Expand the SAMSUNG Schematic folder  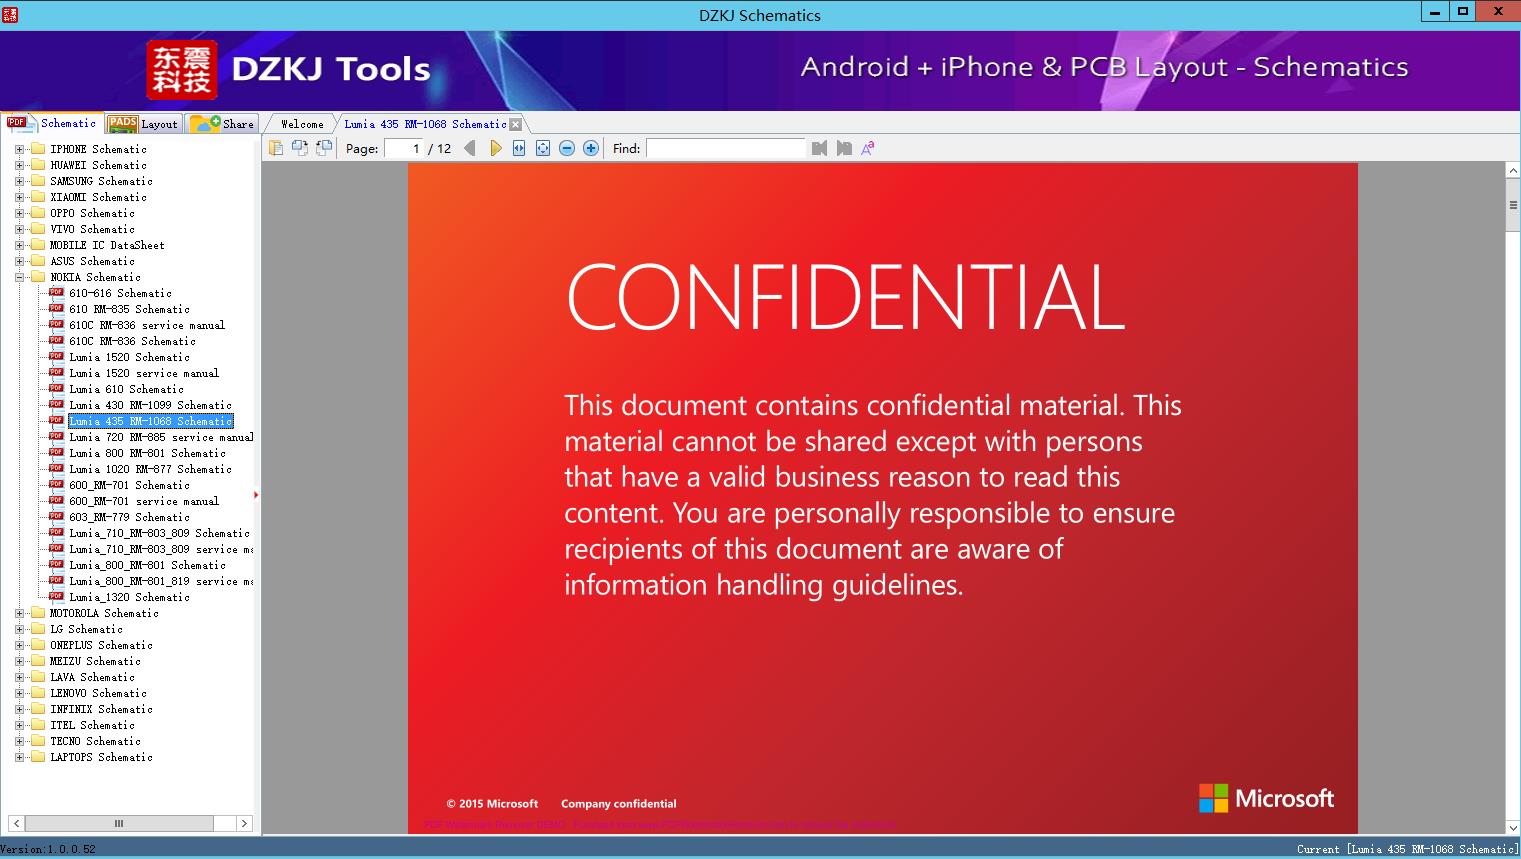click(19, 181)
